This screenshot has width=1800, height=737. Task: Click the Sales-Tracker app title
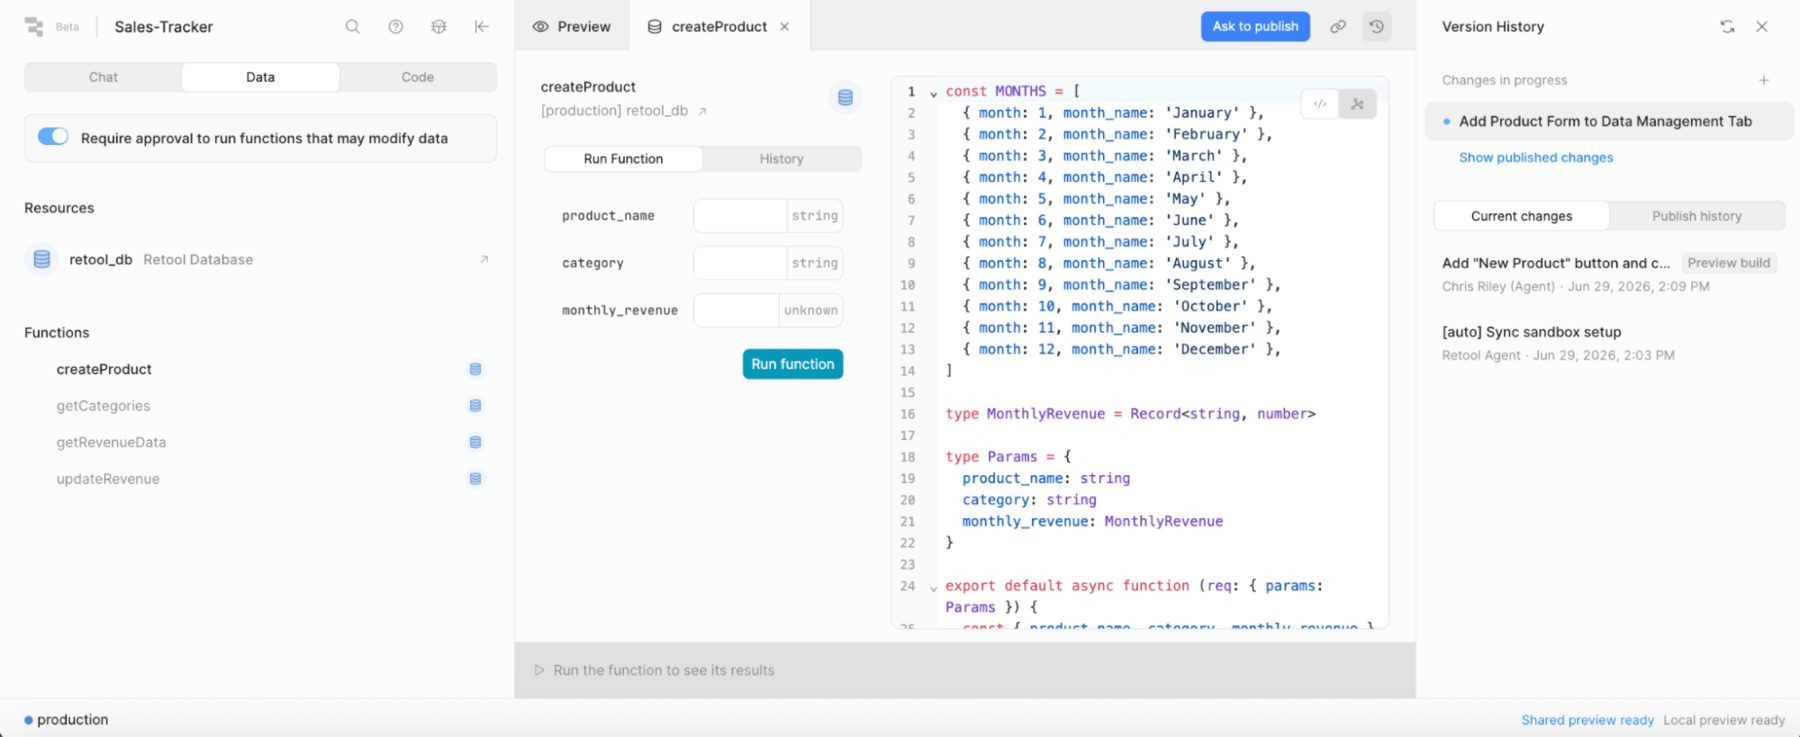coord(164,27)
